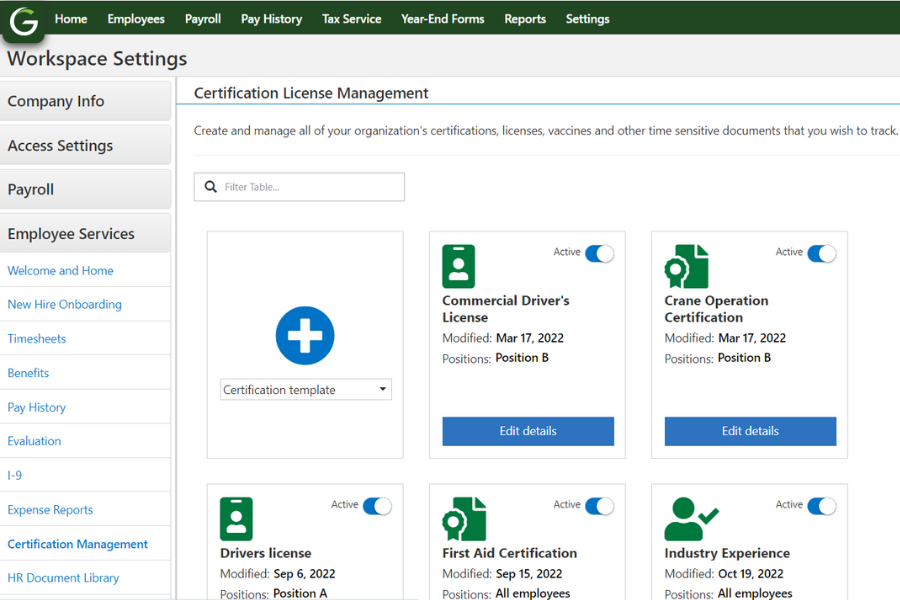This screenshot has width=900, height=600.
Task: Click the magnifying glass in the filter field
Action: pos(210,186)
